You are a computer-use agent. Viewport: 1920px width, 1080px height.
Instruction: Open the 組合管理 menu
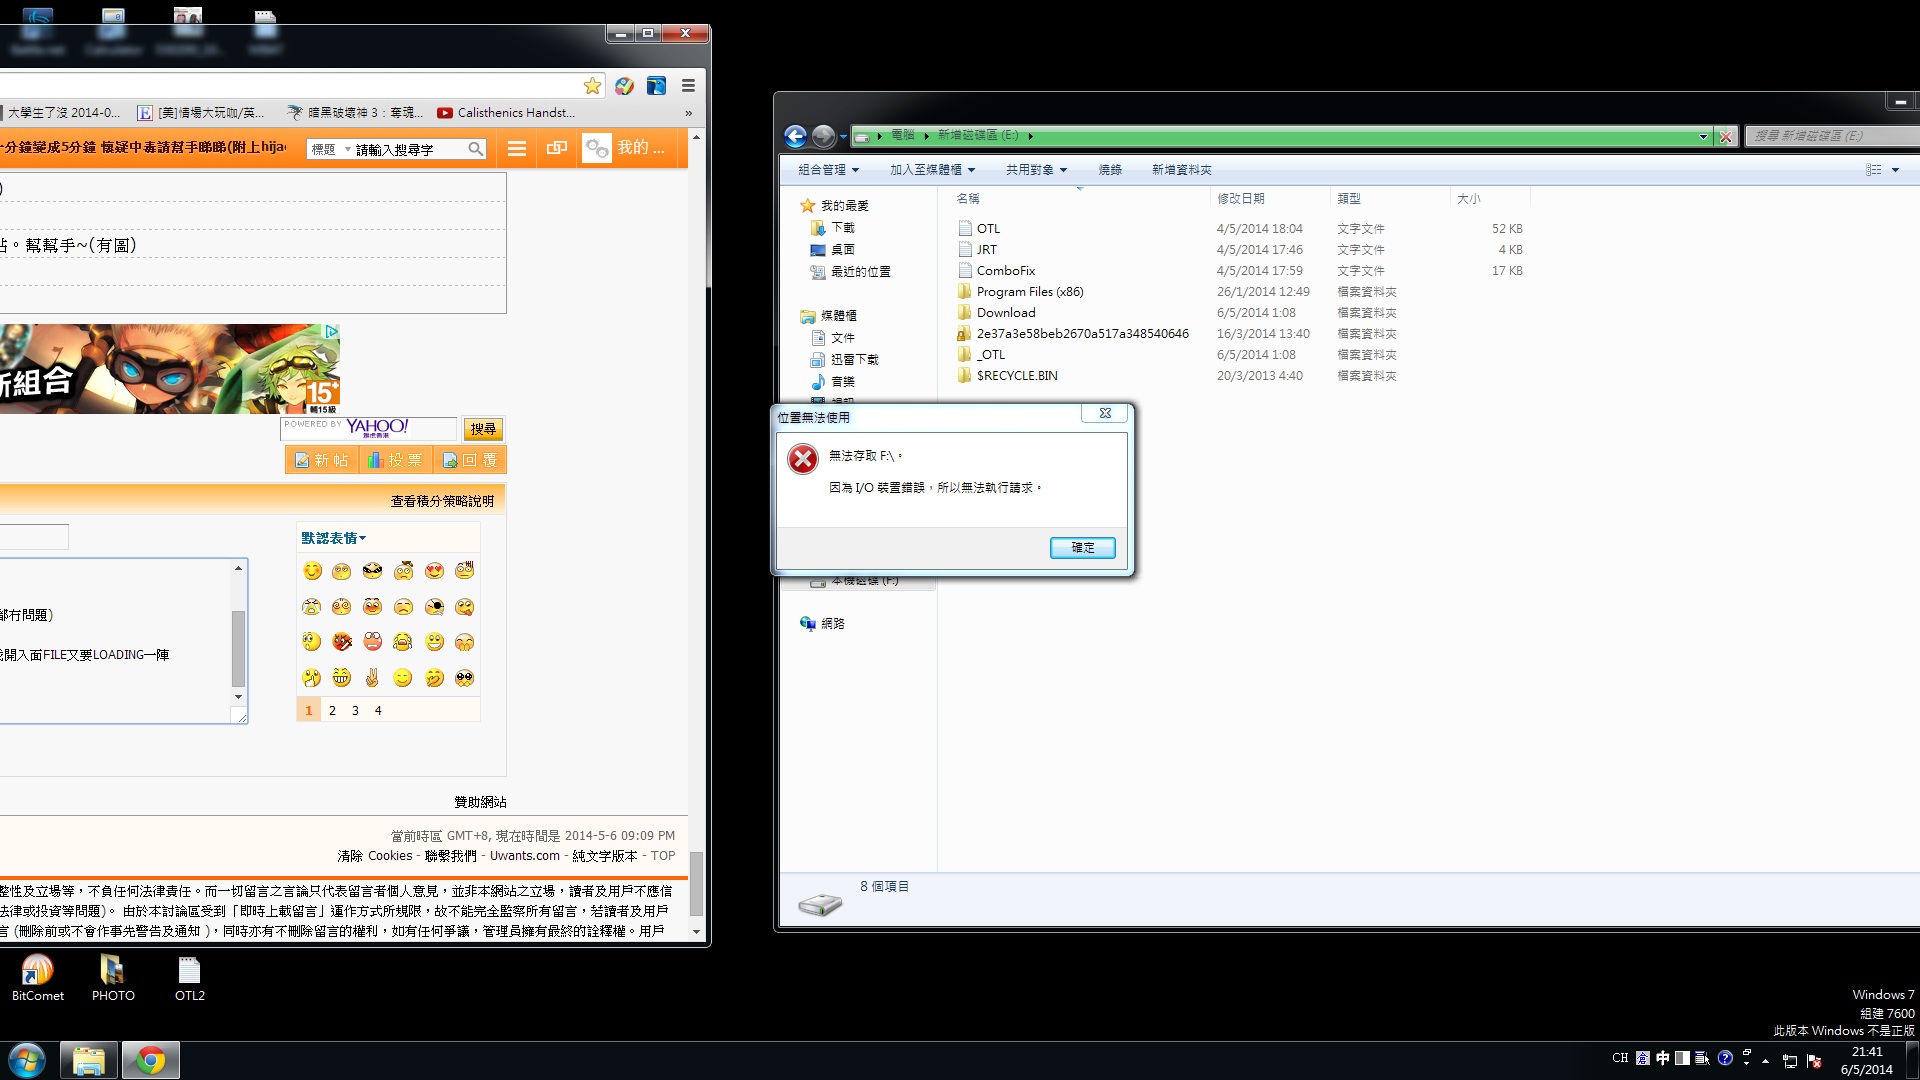click(828, 170)
